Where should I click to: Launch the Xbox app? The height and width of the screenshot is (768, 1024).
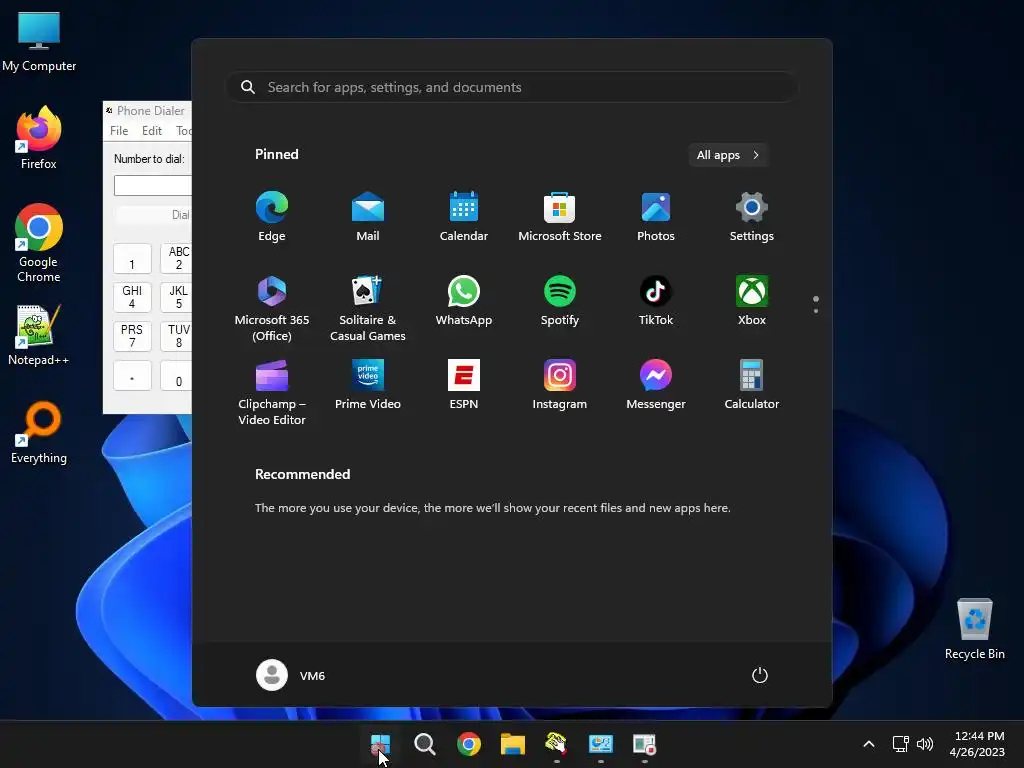(x=752, y=301)
